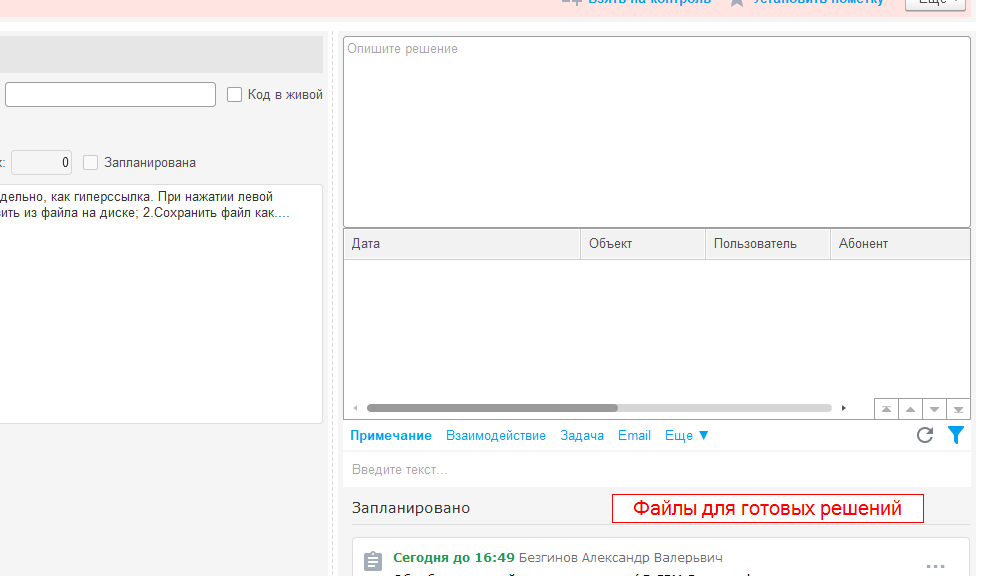Open three-dots menu on planned task

[935, 566]
